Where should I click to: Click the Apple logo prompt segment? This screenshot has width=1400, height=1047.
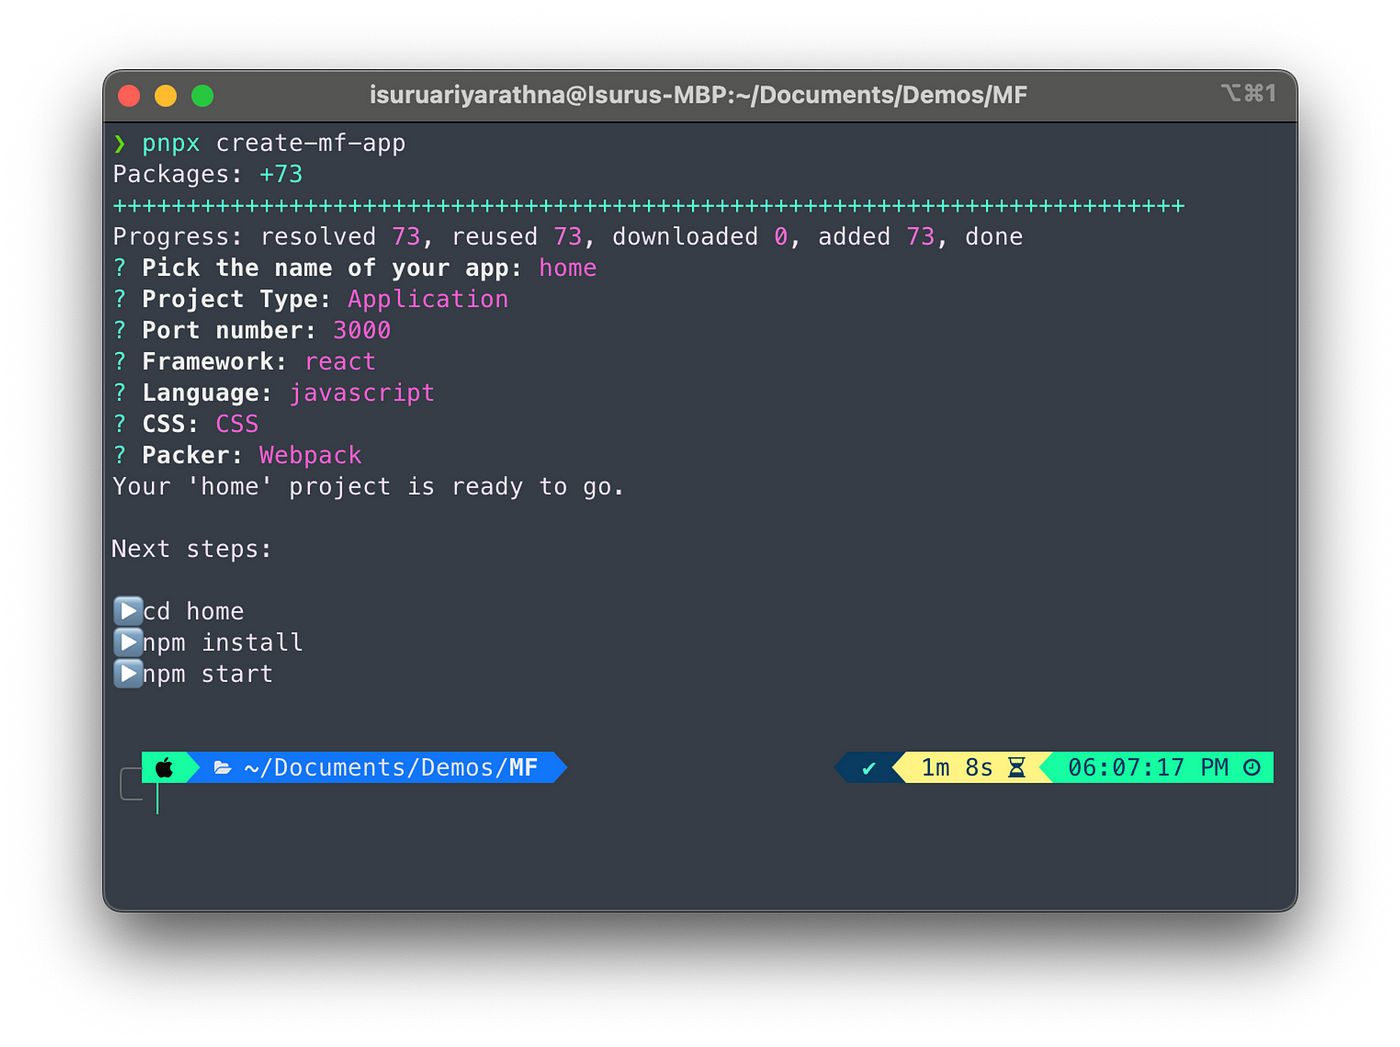165,768
